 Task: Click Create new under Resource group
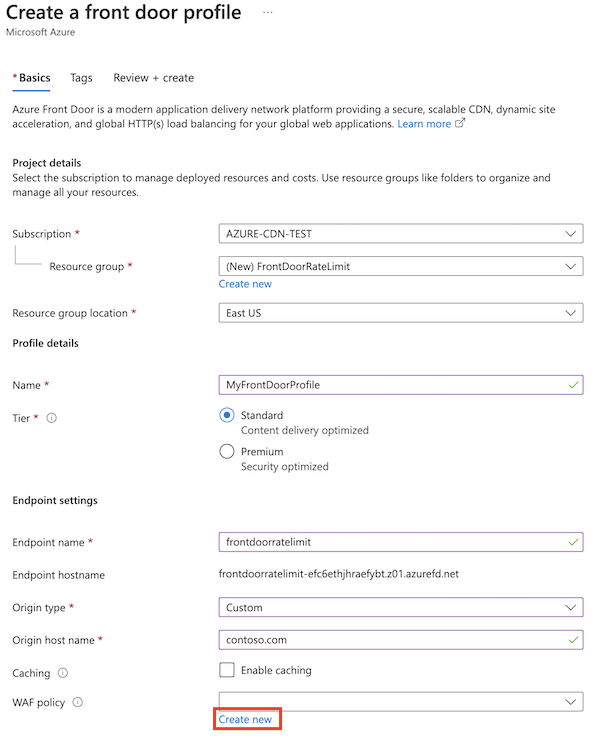(x=245, y=284)
